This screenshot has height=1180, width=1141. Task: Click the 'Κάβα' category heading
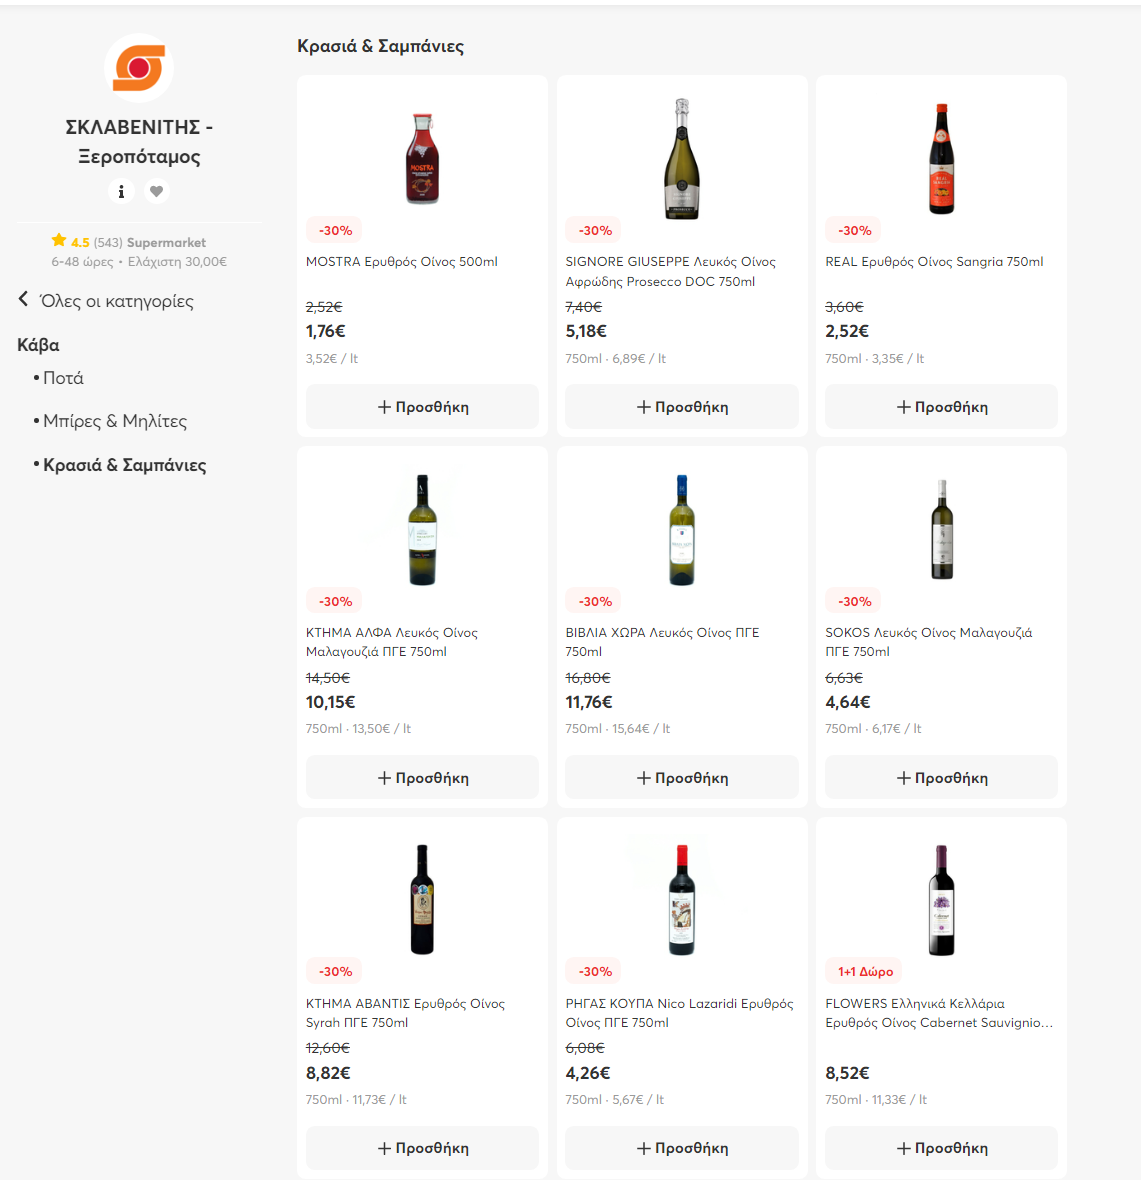click(x=38, y=345)
